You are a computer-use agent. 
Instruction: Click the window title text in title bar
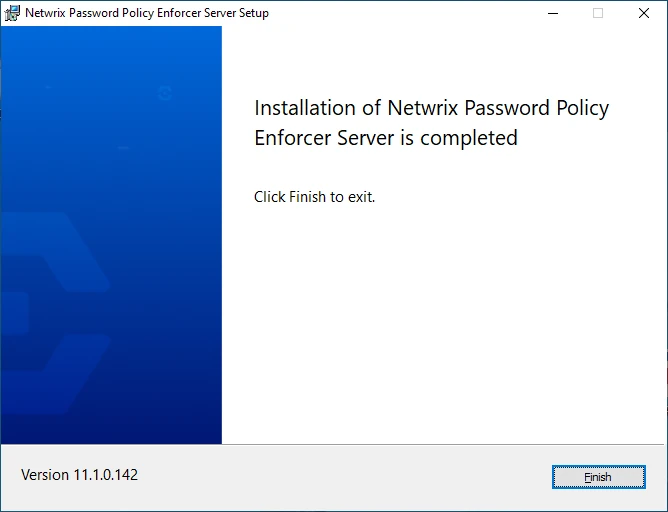pos(147,13)
